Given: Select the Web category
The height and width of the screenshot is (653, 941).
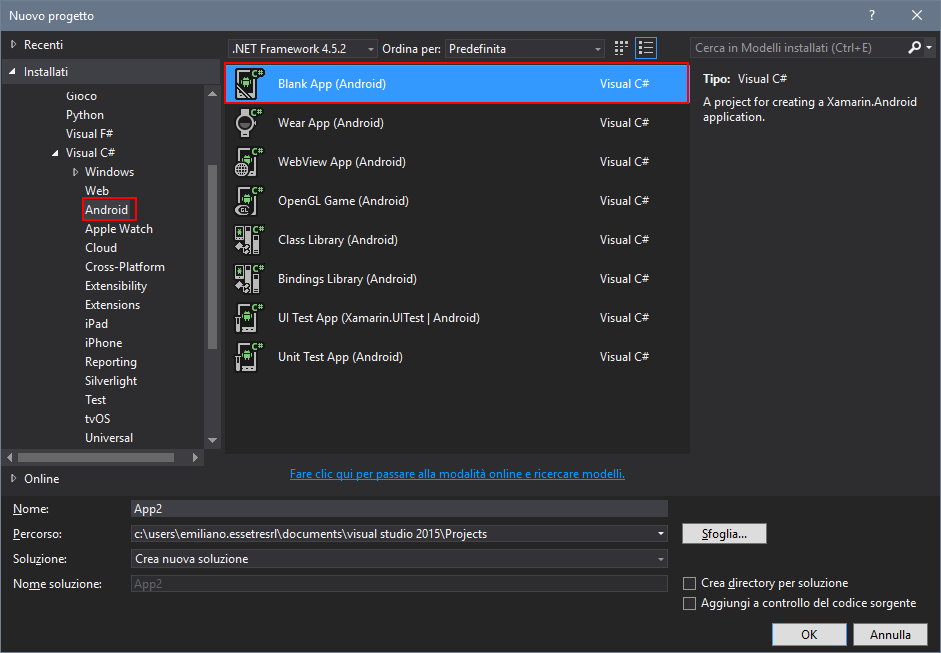Looking at the screenshot, I should click(x=97, y=191).
